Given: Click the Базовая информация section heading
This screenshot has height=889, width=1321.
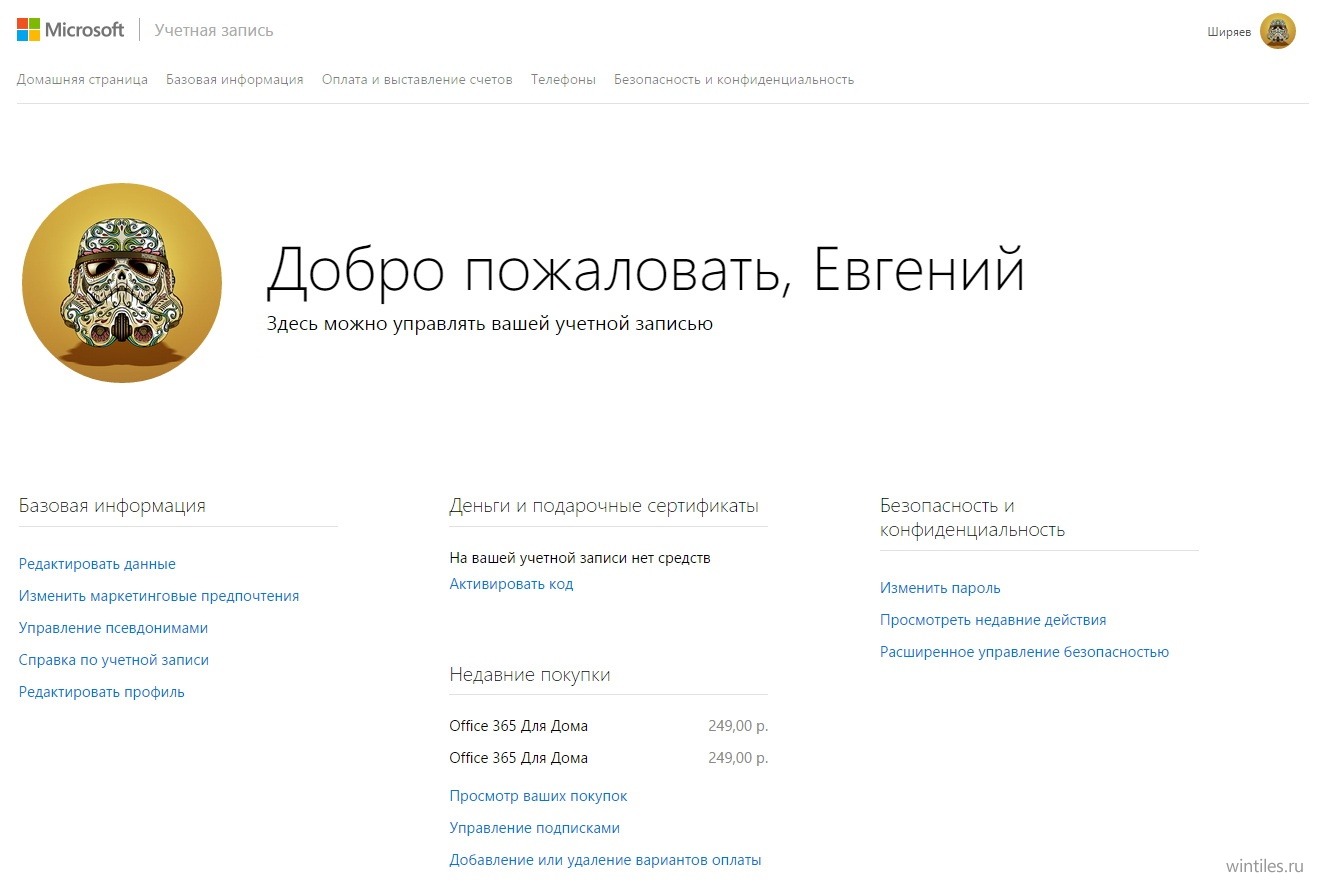Looking at the screenshot, I should (112, 506).
